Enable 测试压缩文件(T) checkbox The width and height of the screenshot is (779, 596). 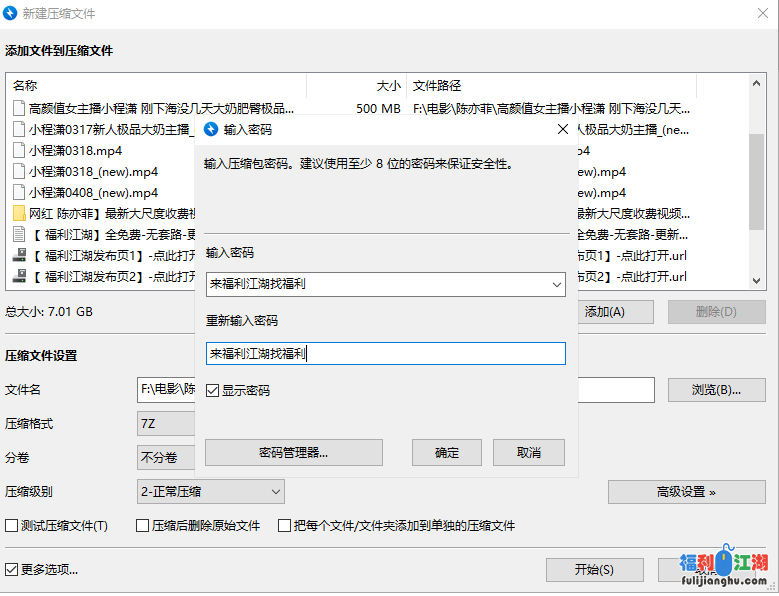tap(12, 525)
